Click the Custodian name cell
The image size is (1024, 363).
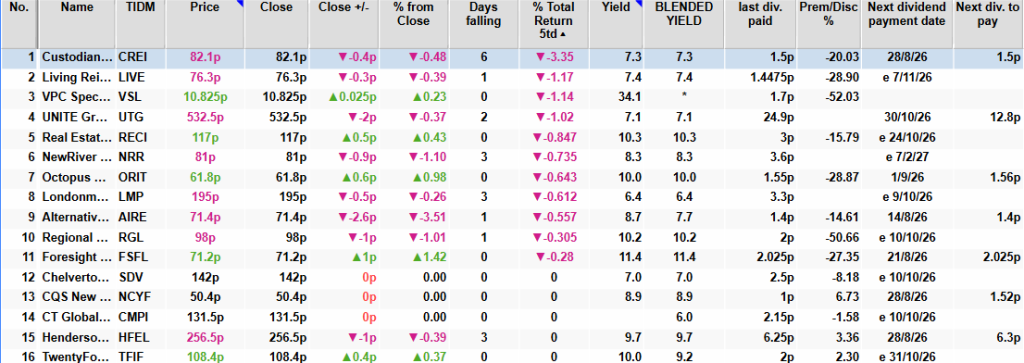tap(78, 57)
